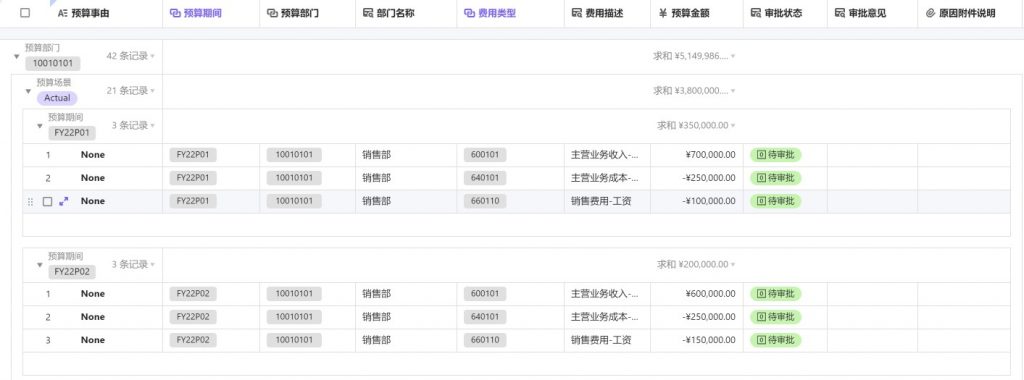Image resolution: width=1024 pixels, height=380 pixels.
Task: Click the link icon in 预算期间 header
Action: pyautogui.click(x=175, y=13)
